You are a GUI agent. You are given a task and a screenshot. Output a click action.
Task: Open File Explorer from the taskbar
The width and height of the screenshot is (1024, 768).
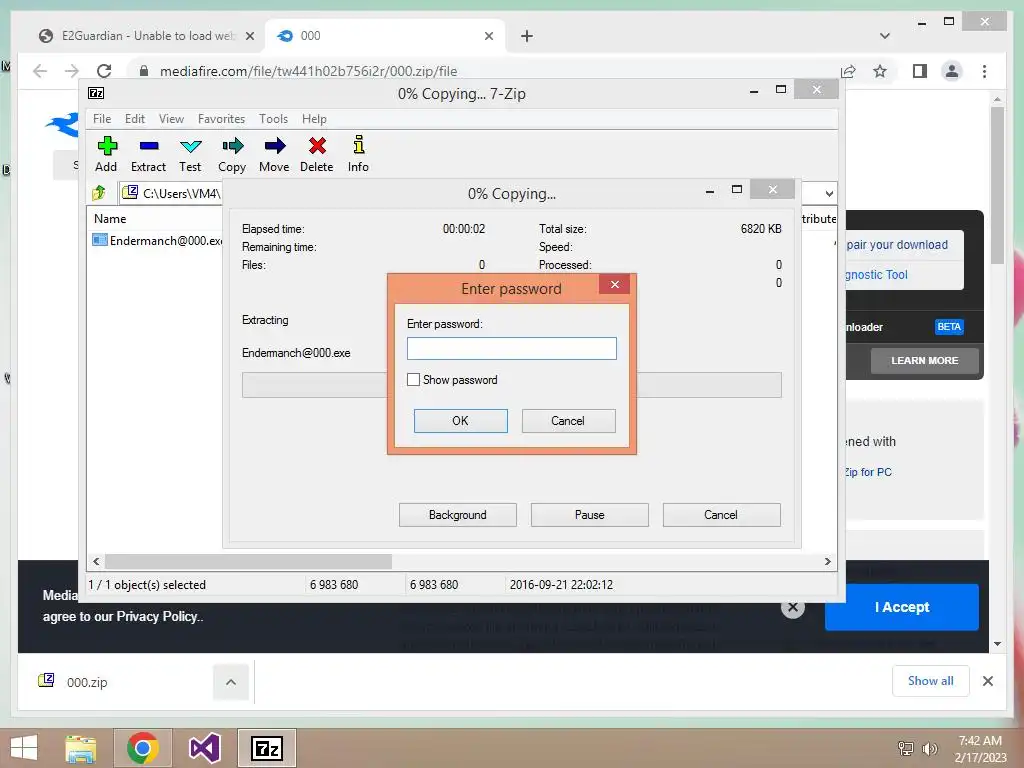(81, 748)
